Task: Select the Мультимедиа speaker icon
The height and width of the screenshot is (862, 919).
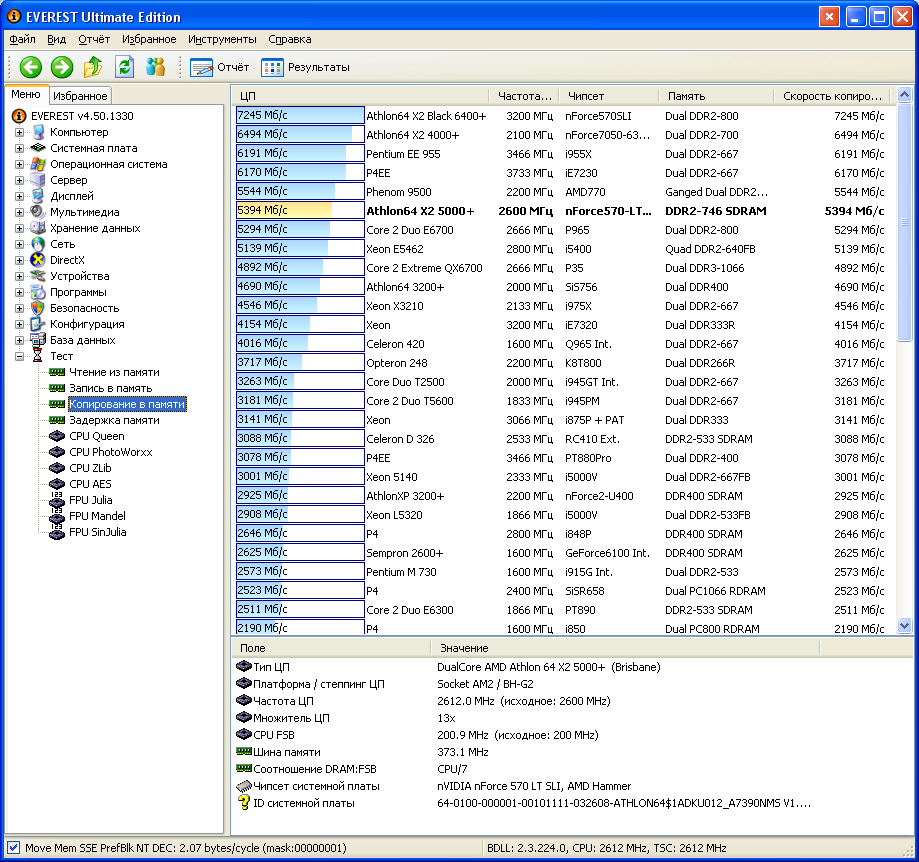Action: (38, 212)
